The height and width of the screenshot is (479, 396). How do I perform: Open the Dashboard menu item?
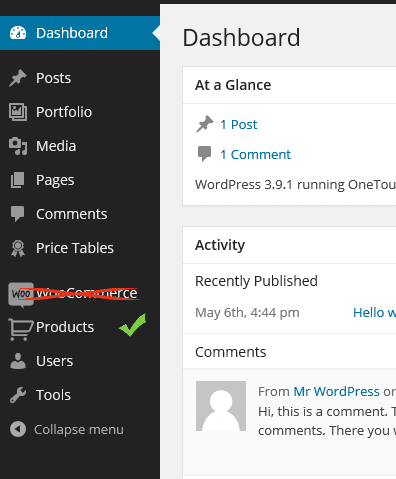pyautogui.click(x=80, y=33)
